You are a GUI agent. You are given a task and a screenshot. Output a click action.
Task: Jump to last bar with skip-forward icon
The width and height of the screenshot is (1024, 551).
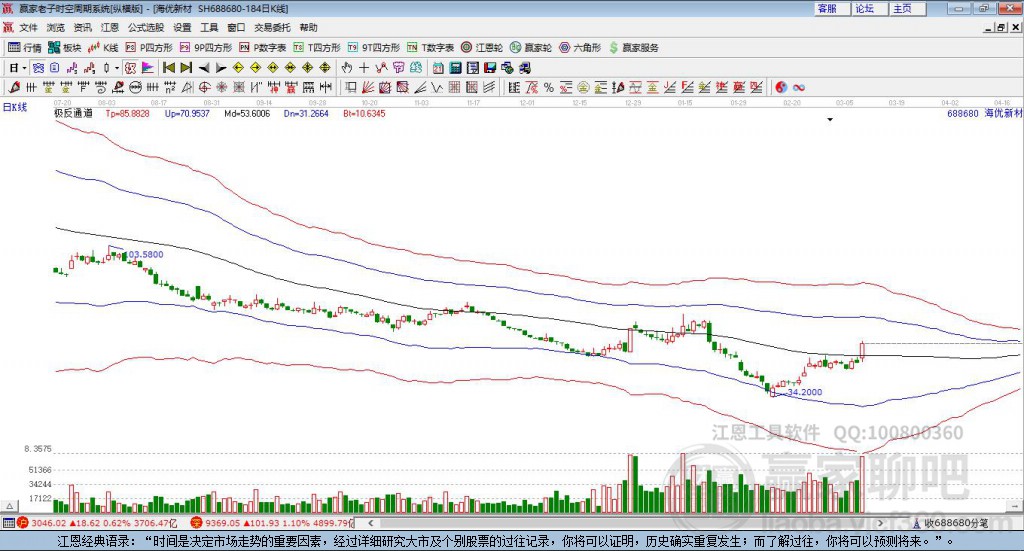pos(186,68)
